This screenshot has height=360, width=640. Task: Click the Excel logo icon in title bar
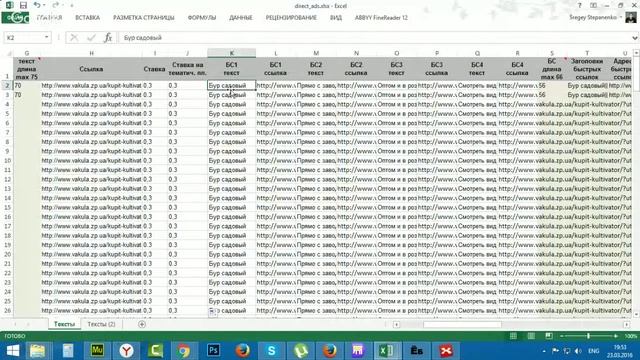pyautogui.click(x=9, y=5)
